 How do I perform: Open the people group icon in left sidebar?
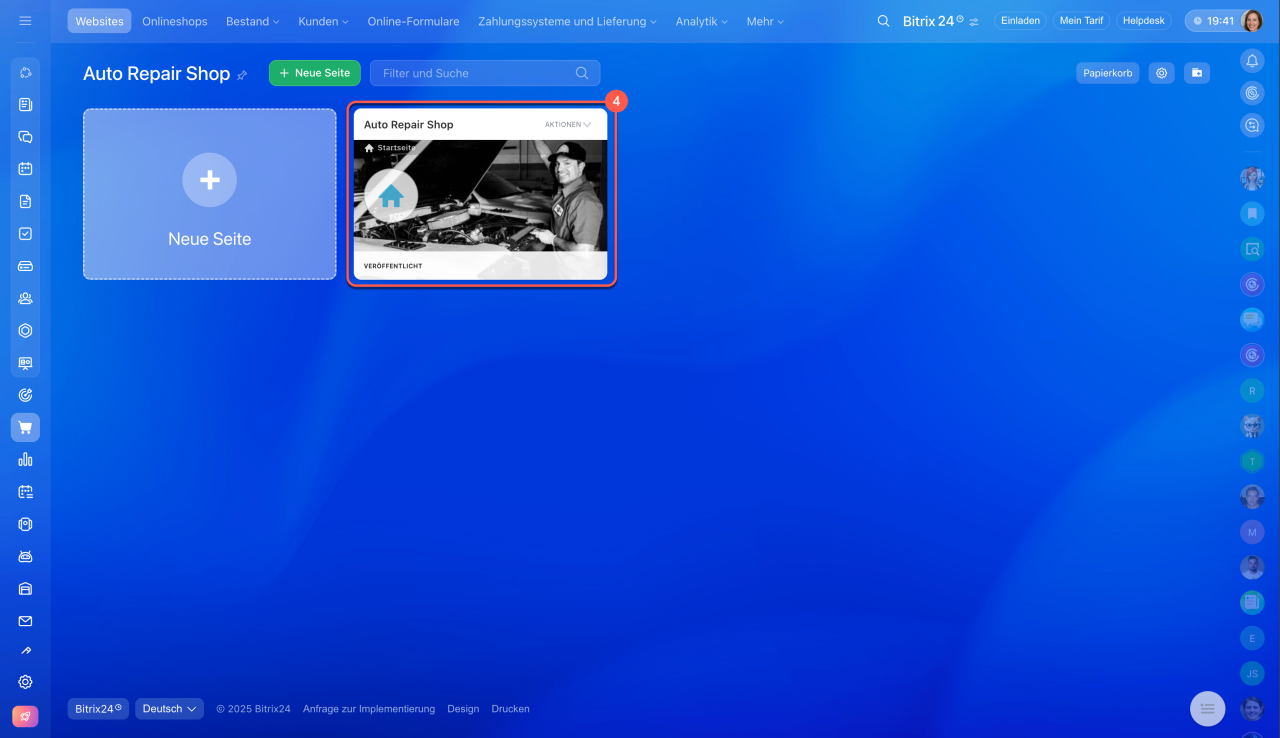[x=26, y=298]
